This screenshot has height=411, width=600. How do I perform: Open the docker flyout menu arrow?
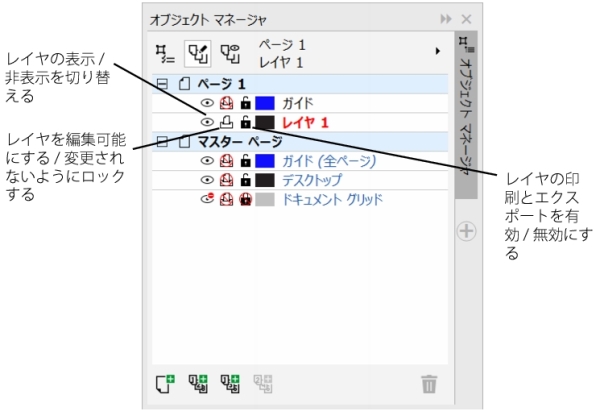(x=436, y=50)
